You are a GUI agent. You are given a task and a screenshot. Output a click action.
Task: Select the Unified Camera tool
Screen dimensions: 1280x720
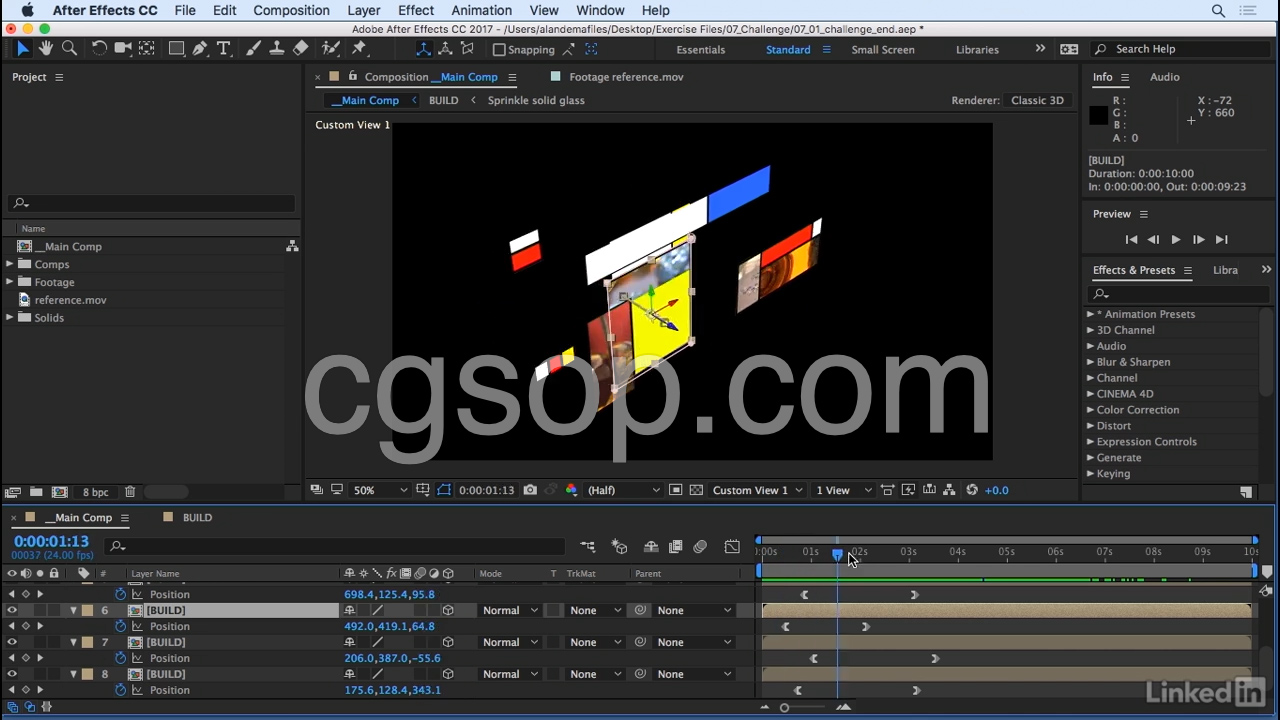coord(123,48)
